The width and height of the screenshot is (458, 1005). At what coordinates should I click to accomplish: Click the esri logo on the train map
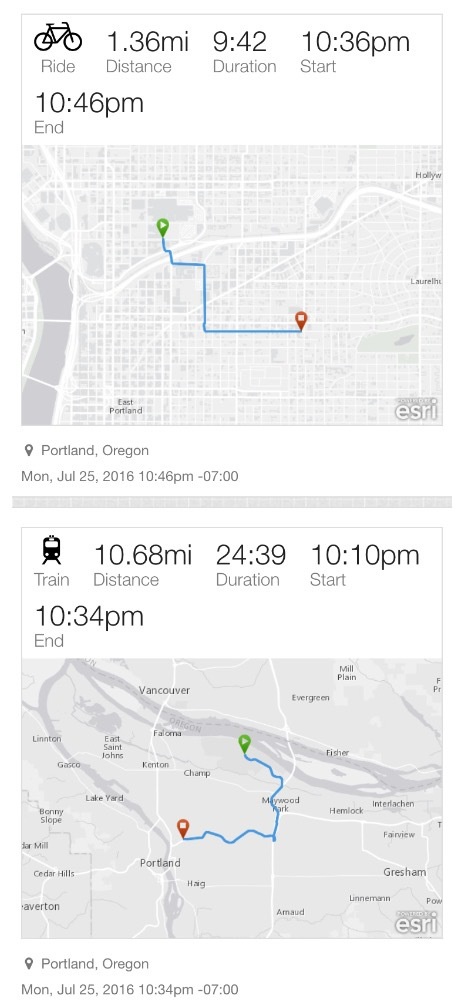[x=416, y=922]
